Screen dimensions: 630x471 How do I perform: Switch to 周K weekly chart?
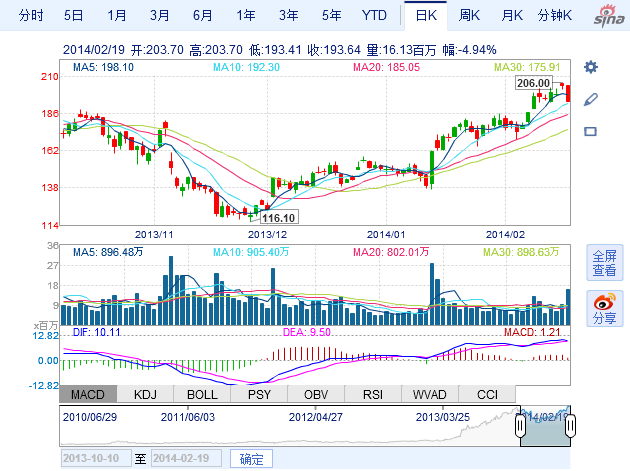pos(470,15)
